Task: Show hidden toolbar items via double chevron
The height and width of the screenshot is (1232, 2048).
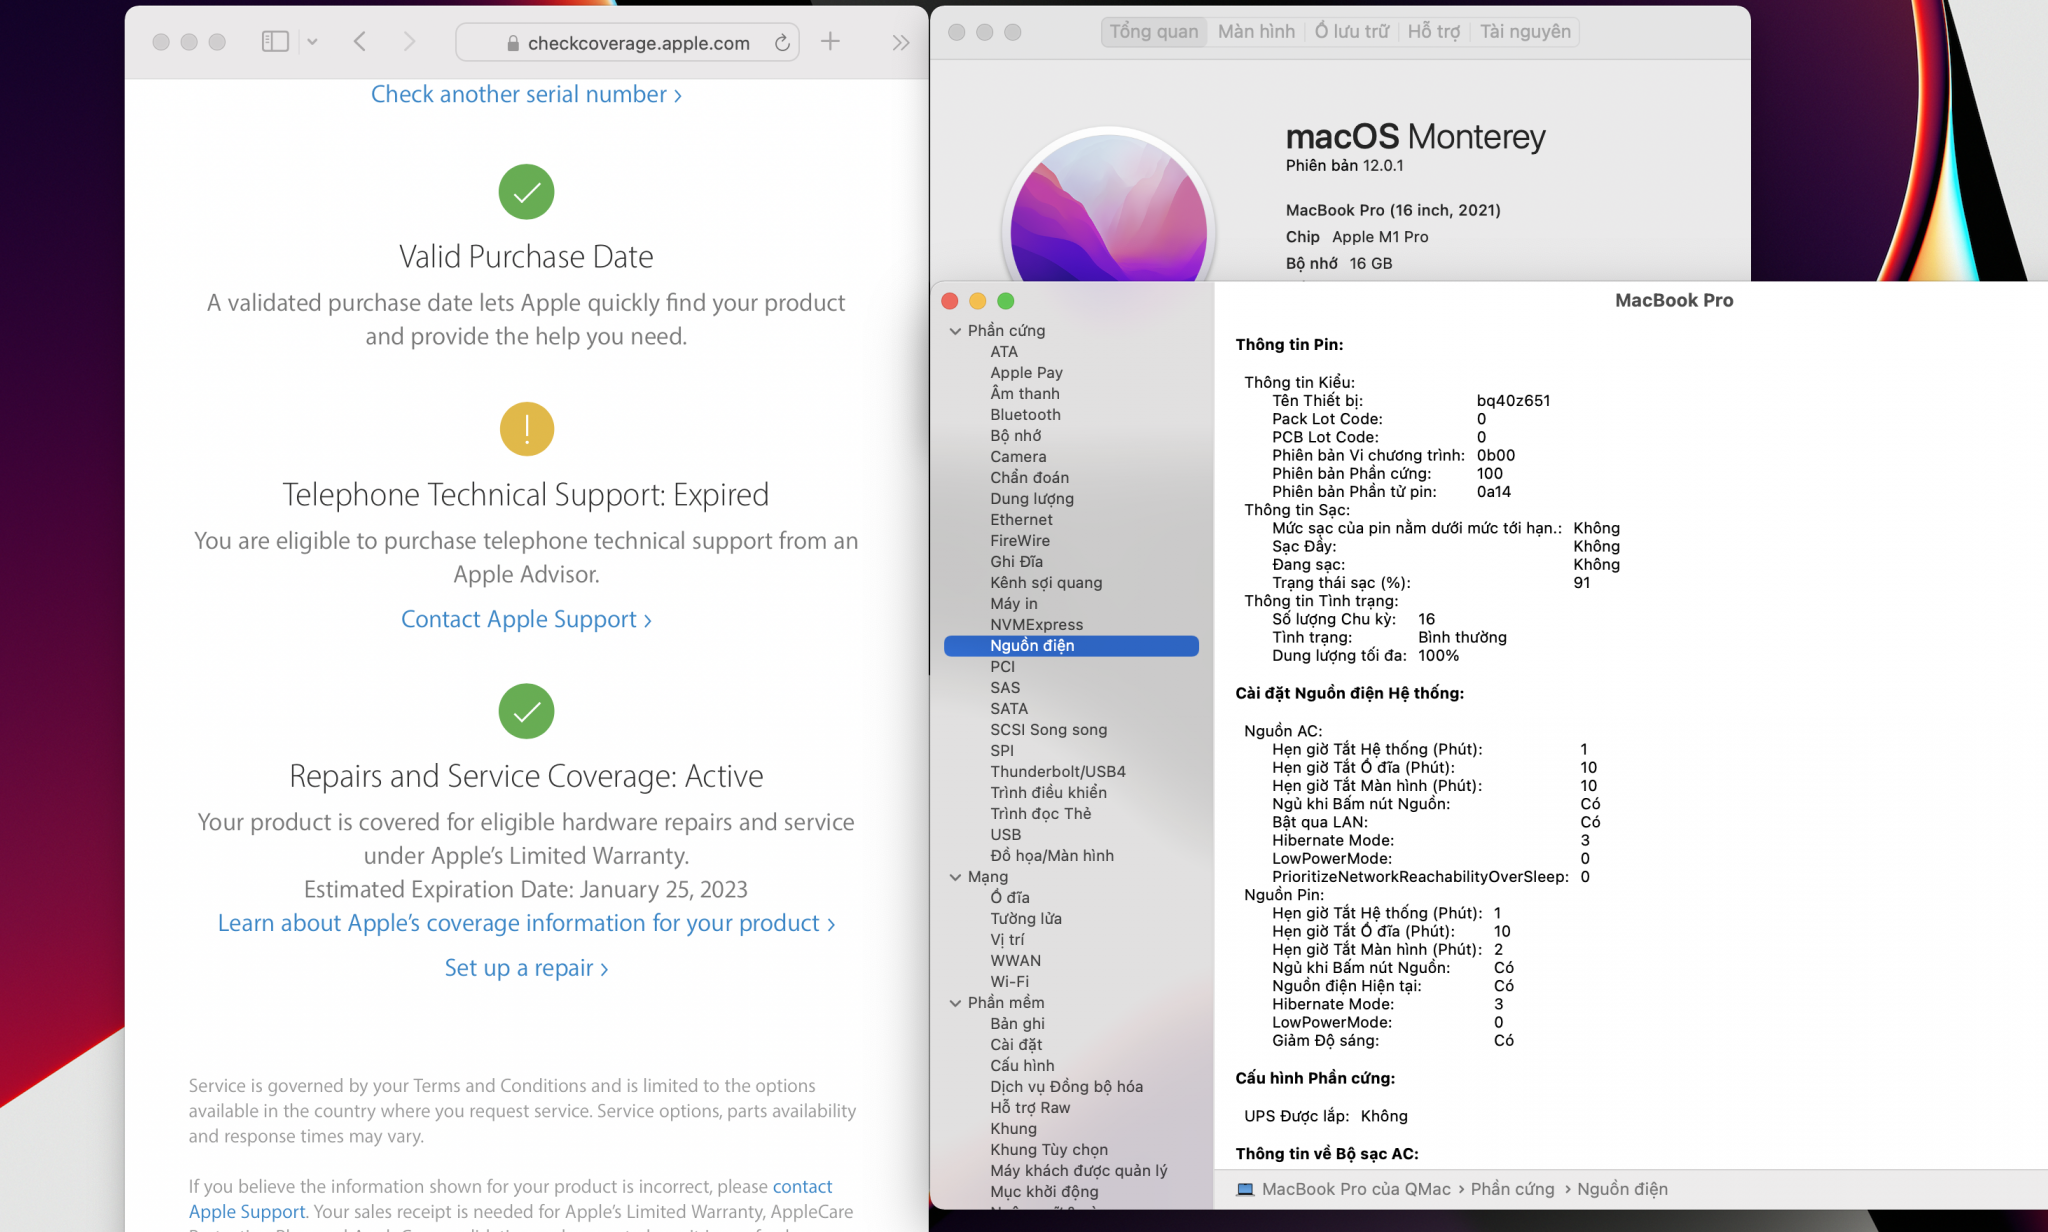Action: click(900, 42)
